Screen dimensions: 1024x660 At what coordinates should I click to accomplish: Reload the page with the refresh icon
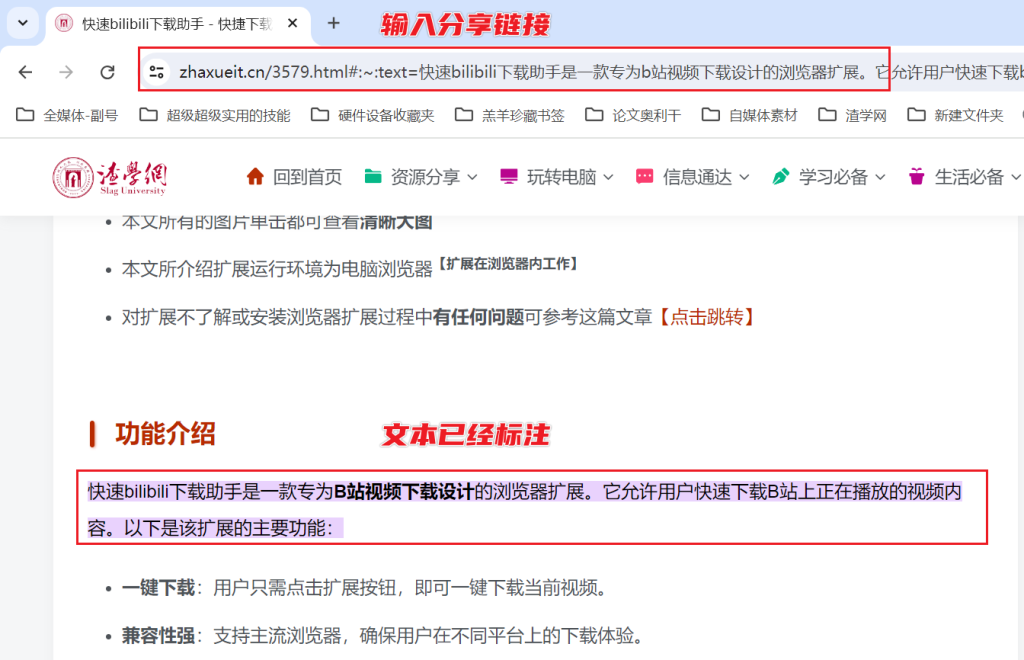point(108,72)
